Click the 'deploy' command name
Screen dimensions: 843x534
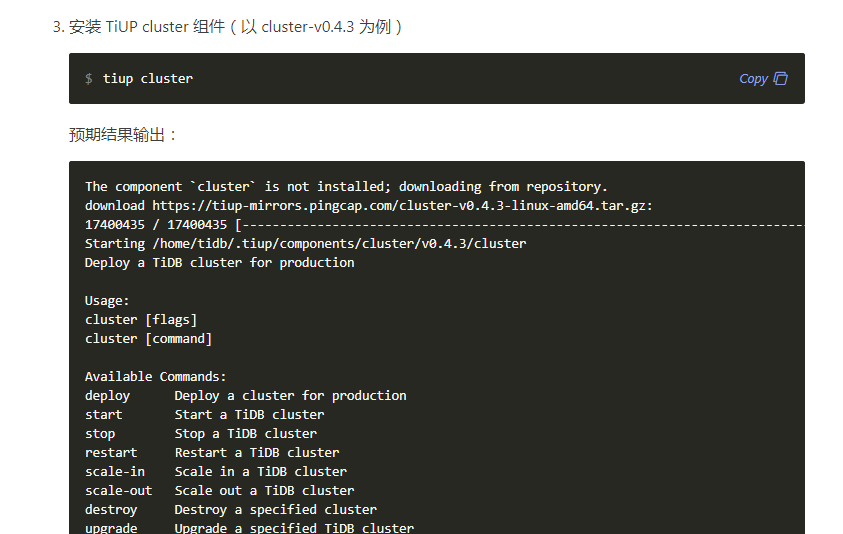click(107, 395)
